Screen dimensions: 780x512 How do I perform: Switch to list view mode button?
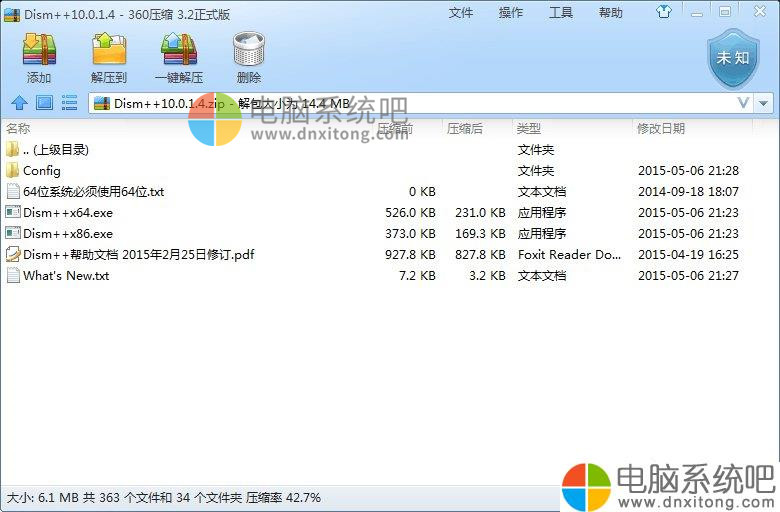69,103
